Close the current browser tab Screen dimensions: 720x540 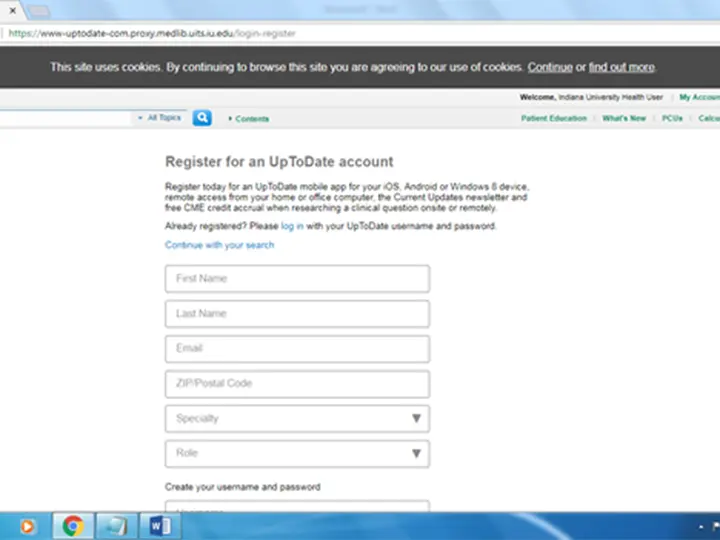tap(13, 10)
